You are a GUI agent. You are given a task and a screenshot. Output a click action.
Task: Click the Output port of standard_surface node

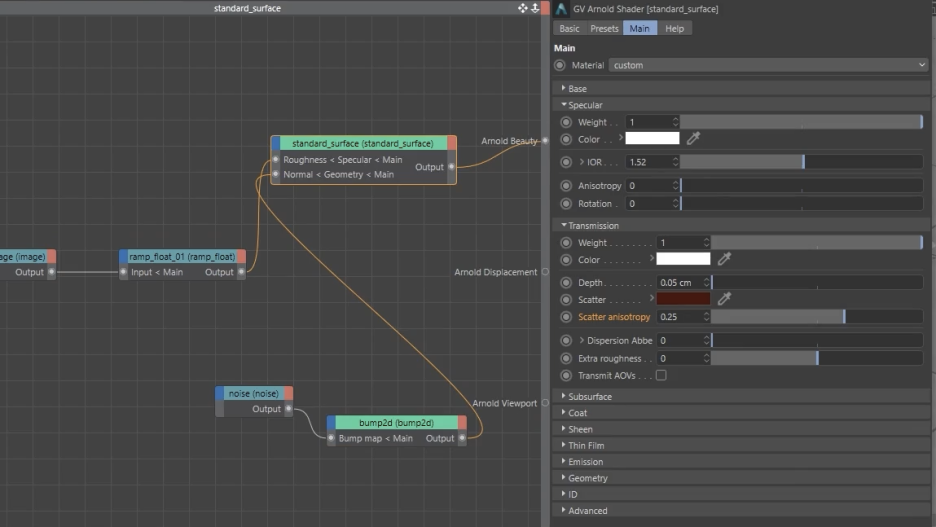pos(451,167)
